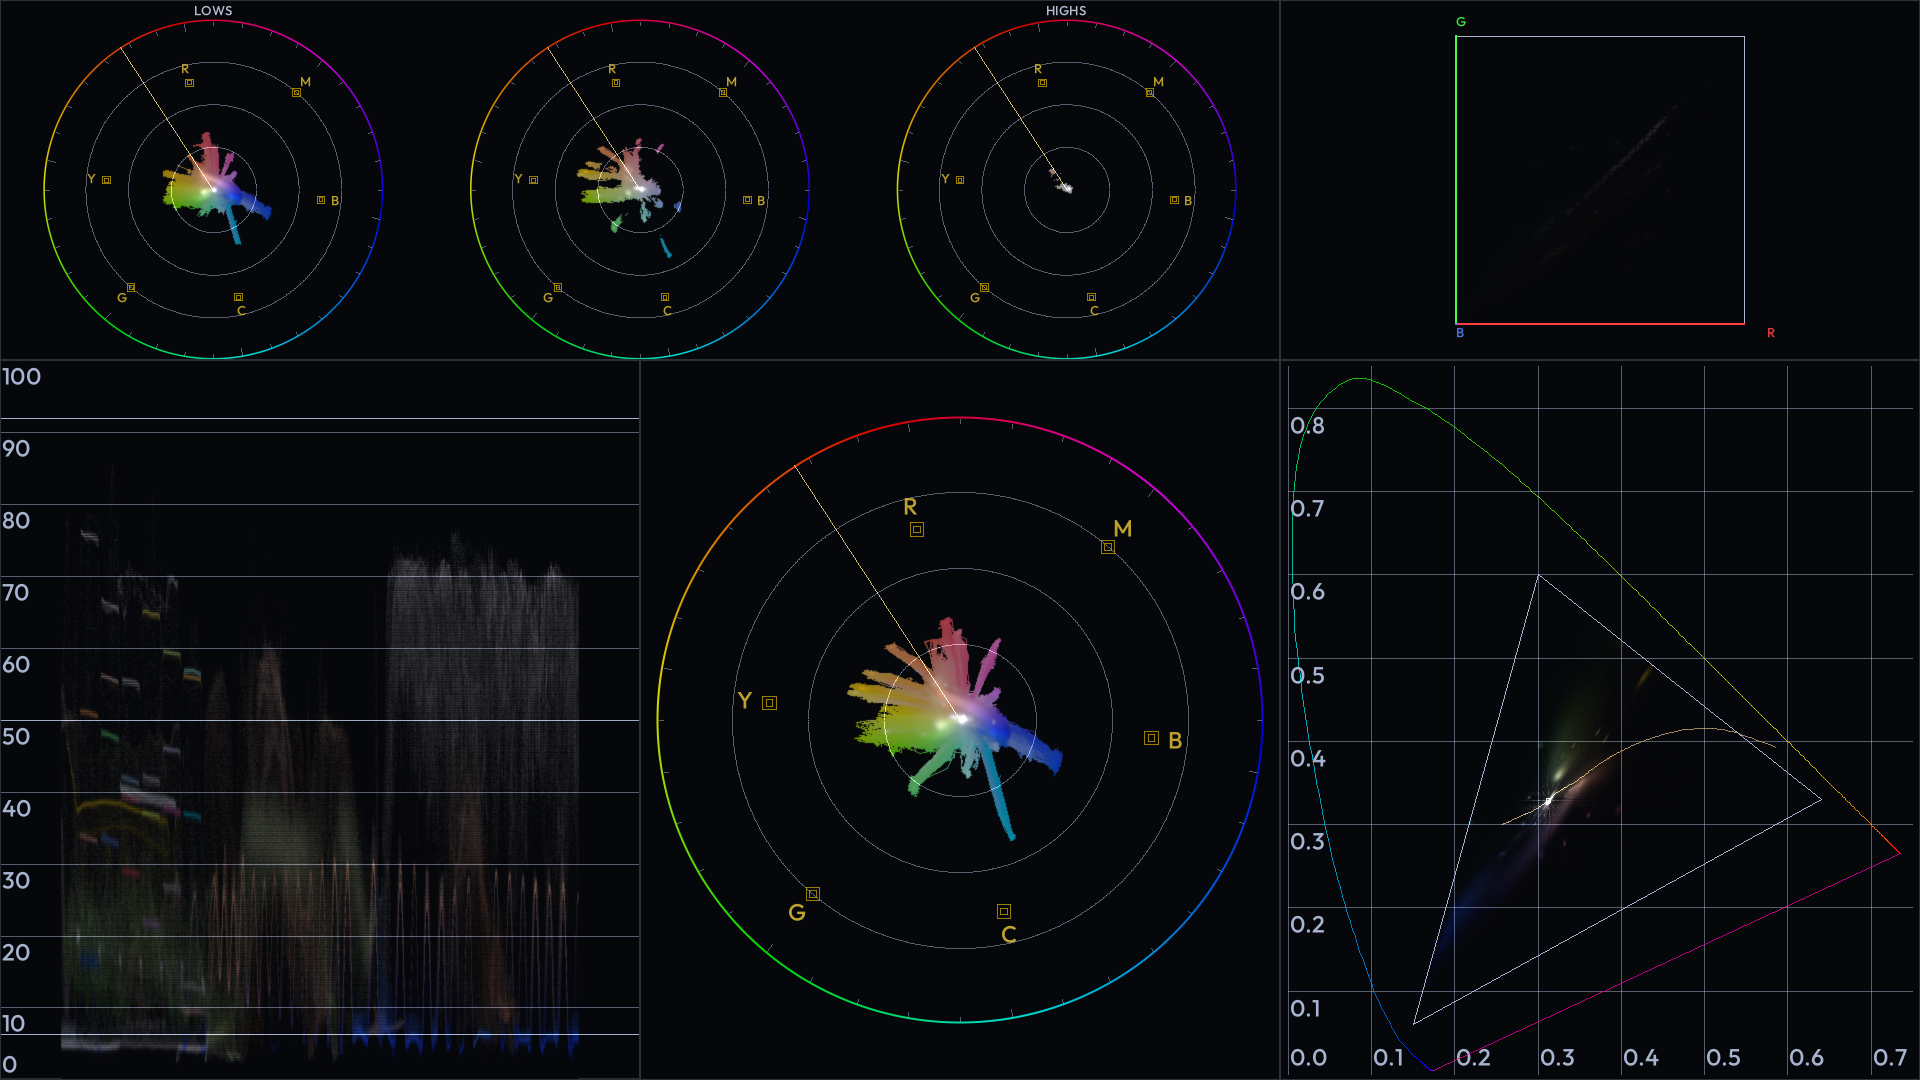Screen dimensions: 1920x1080
Task: Pick the C target box in HIGHS vectorscope
Action: (x=1091, y=297)
